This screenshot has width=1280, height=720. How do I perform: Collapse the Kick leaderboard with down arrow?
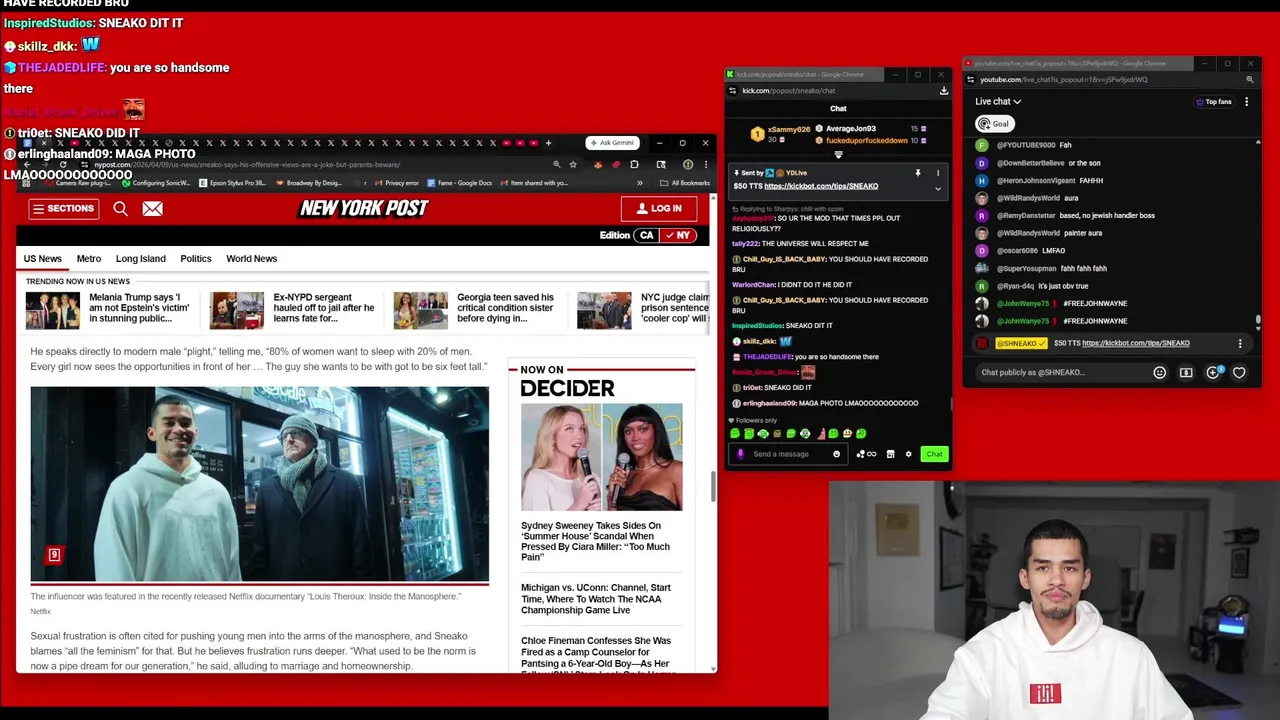pos(838,155)
